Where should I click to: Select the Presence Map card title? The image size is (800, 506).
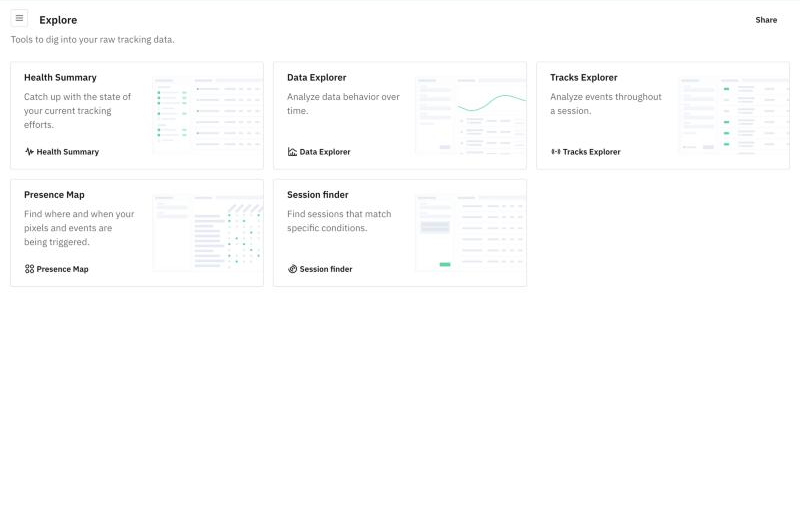(54, 195)
